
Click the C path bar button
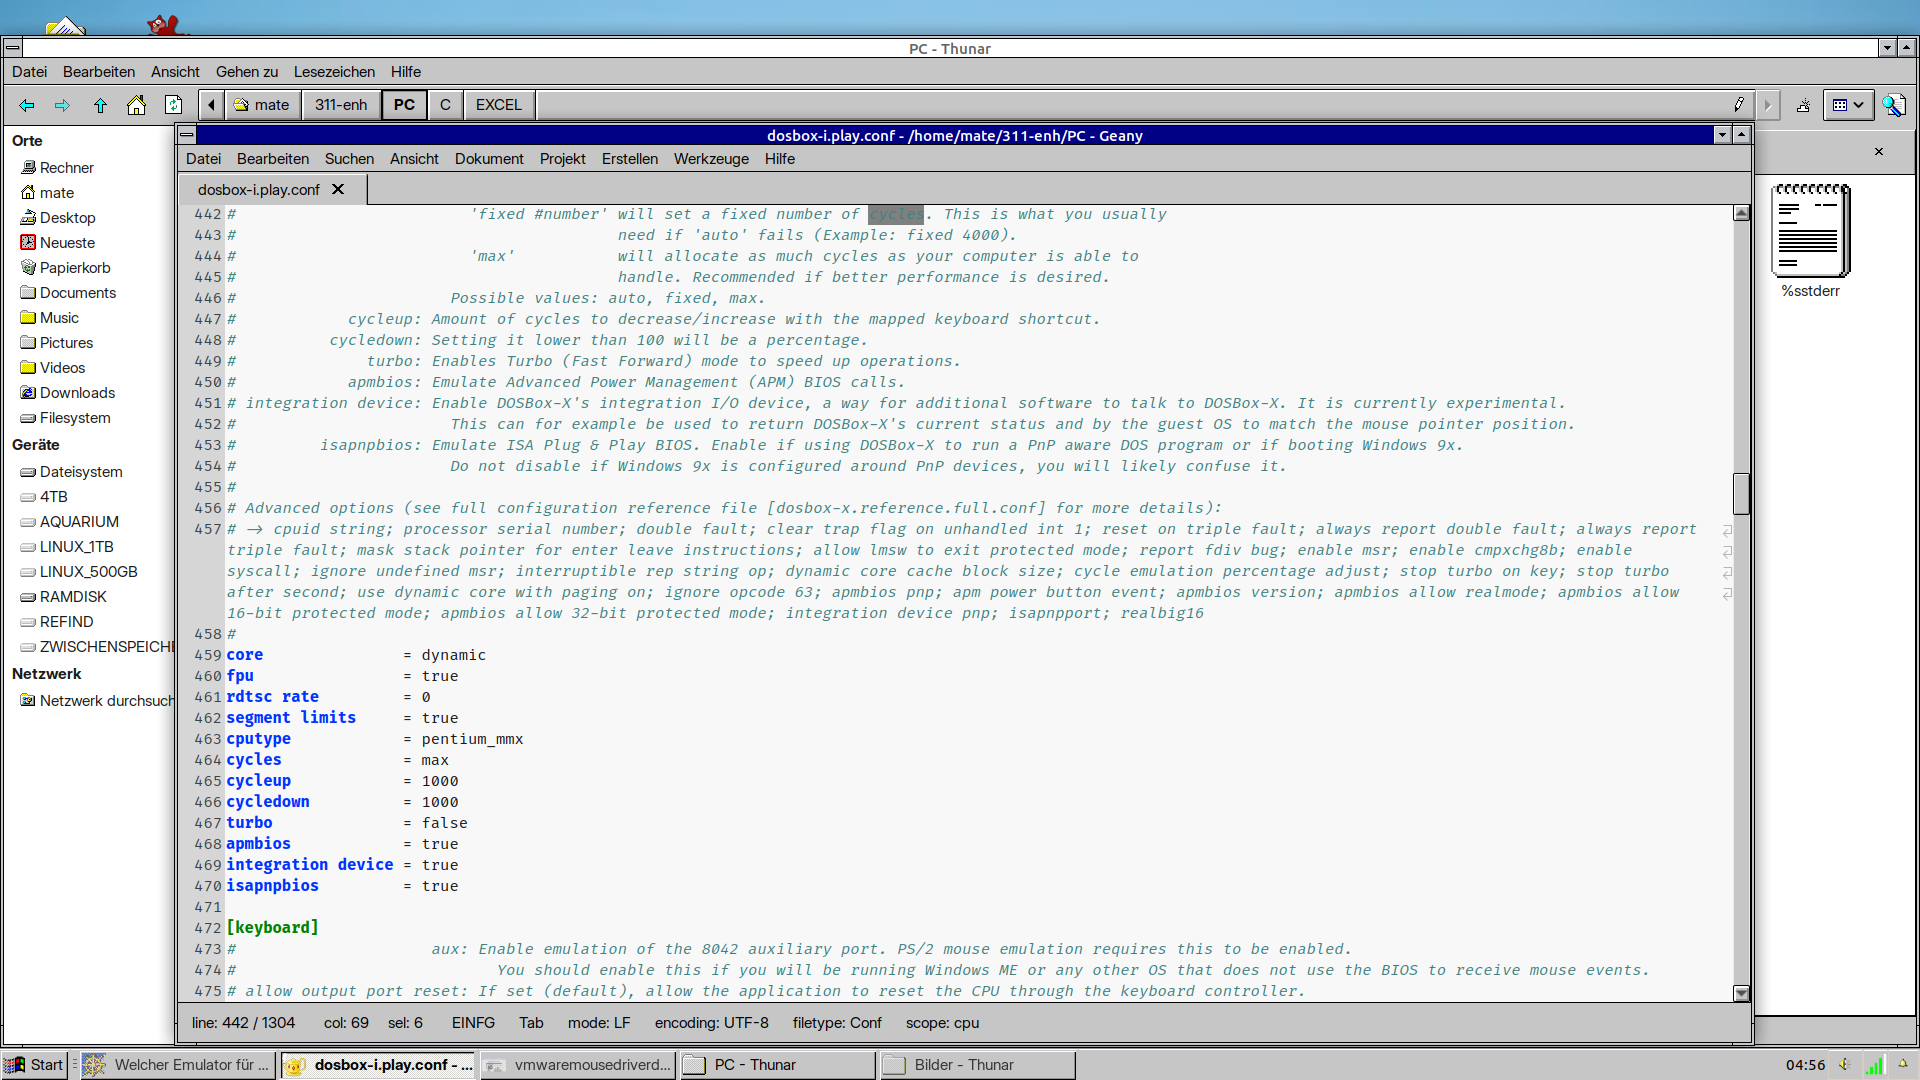click(445, 105)
